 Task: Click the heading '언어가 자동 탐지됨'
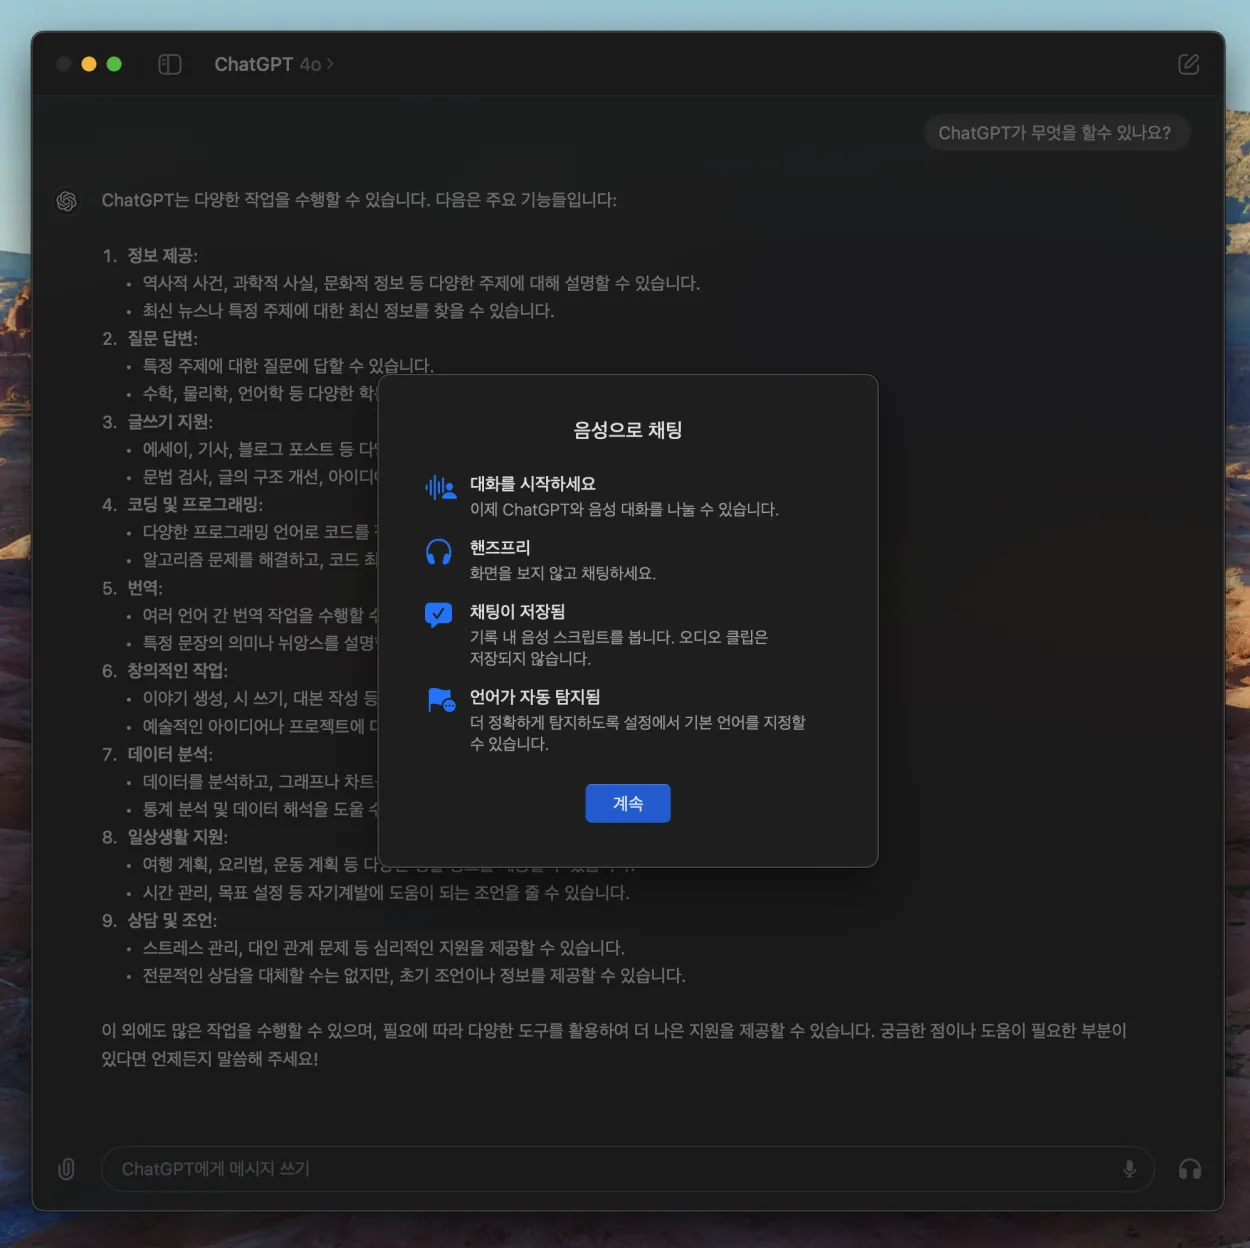535,697
